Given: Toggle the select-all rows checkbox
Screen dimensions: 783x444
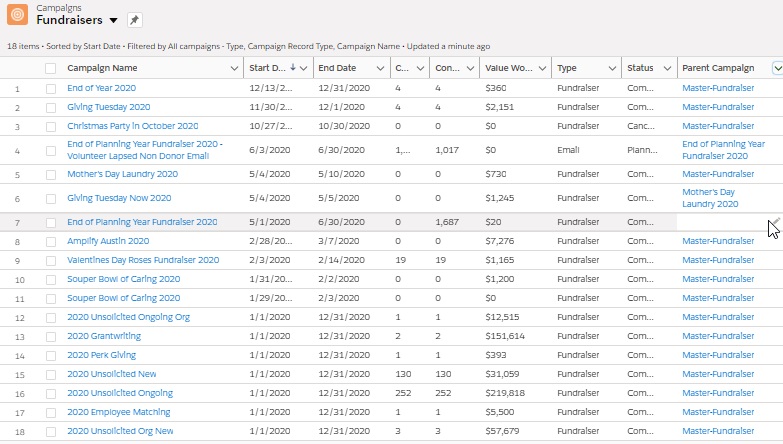Looking at the screenshot, I should coord(51,68).
